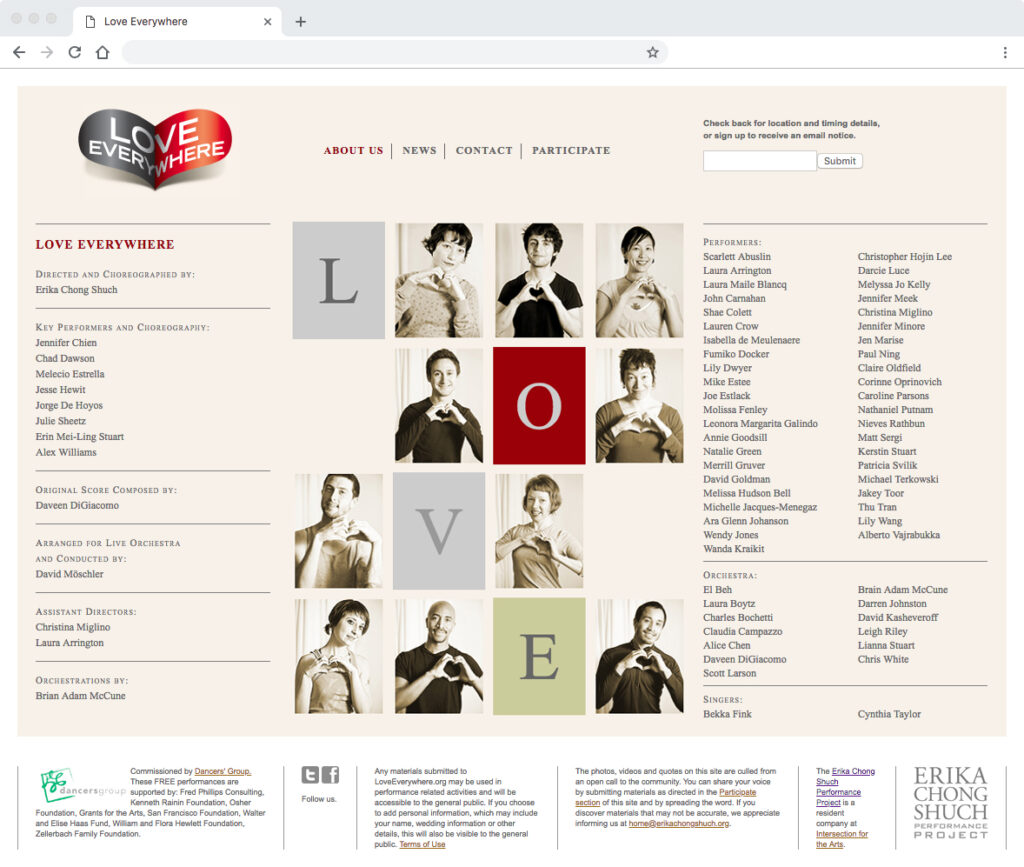Click the woman's photo right of the V tile

[x=539, y=531]
